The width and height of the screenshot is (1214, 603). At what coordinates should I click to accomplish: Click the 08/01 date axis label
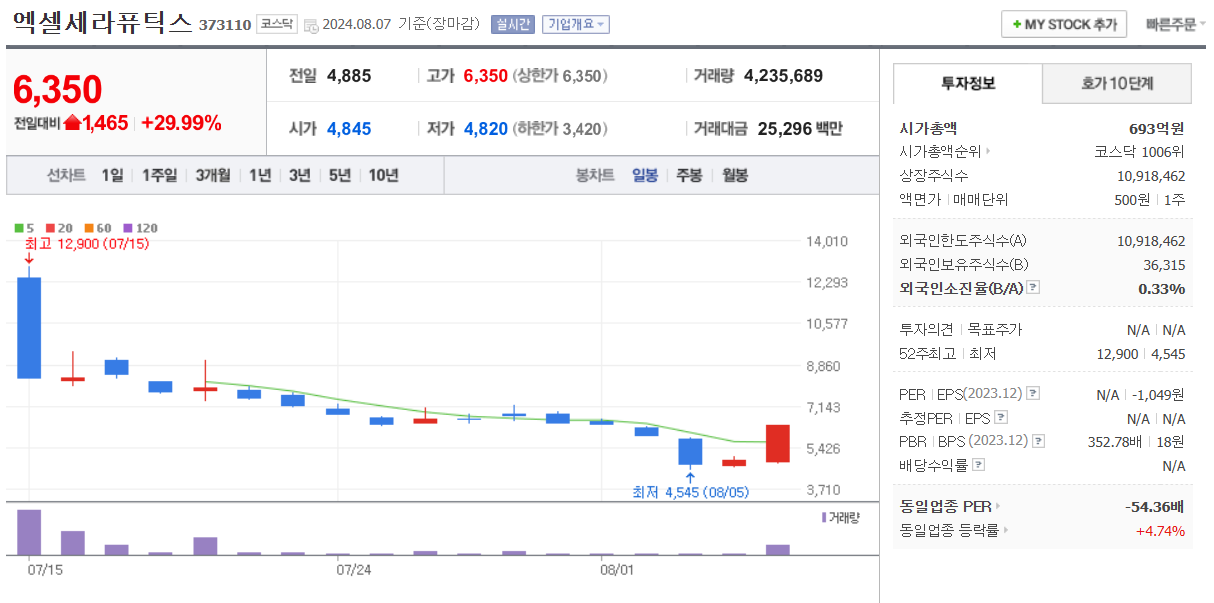click(x=617, y=570)
